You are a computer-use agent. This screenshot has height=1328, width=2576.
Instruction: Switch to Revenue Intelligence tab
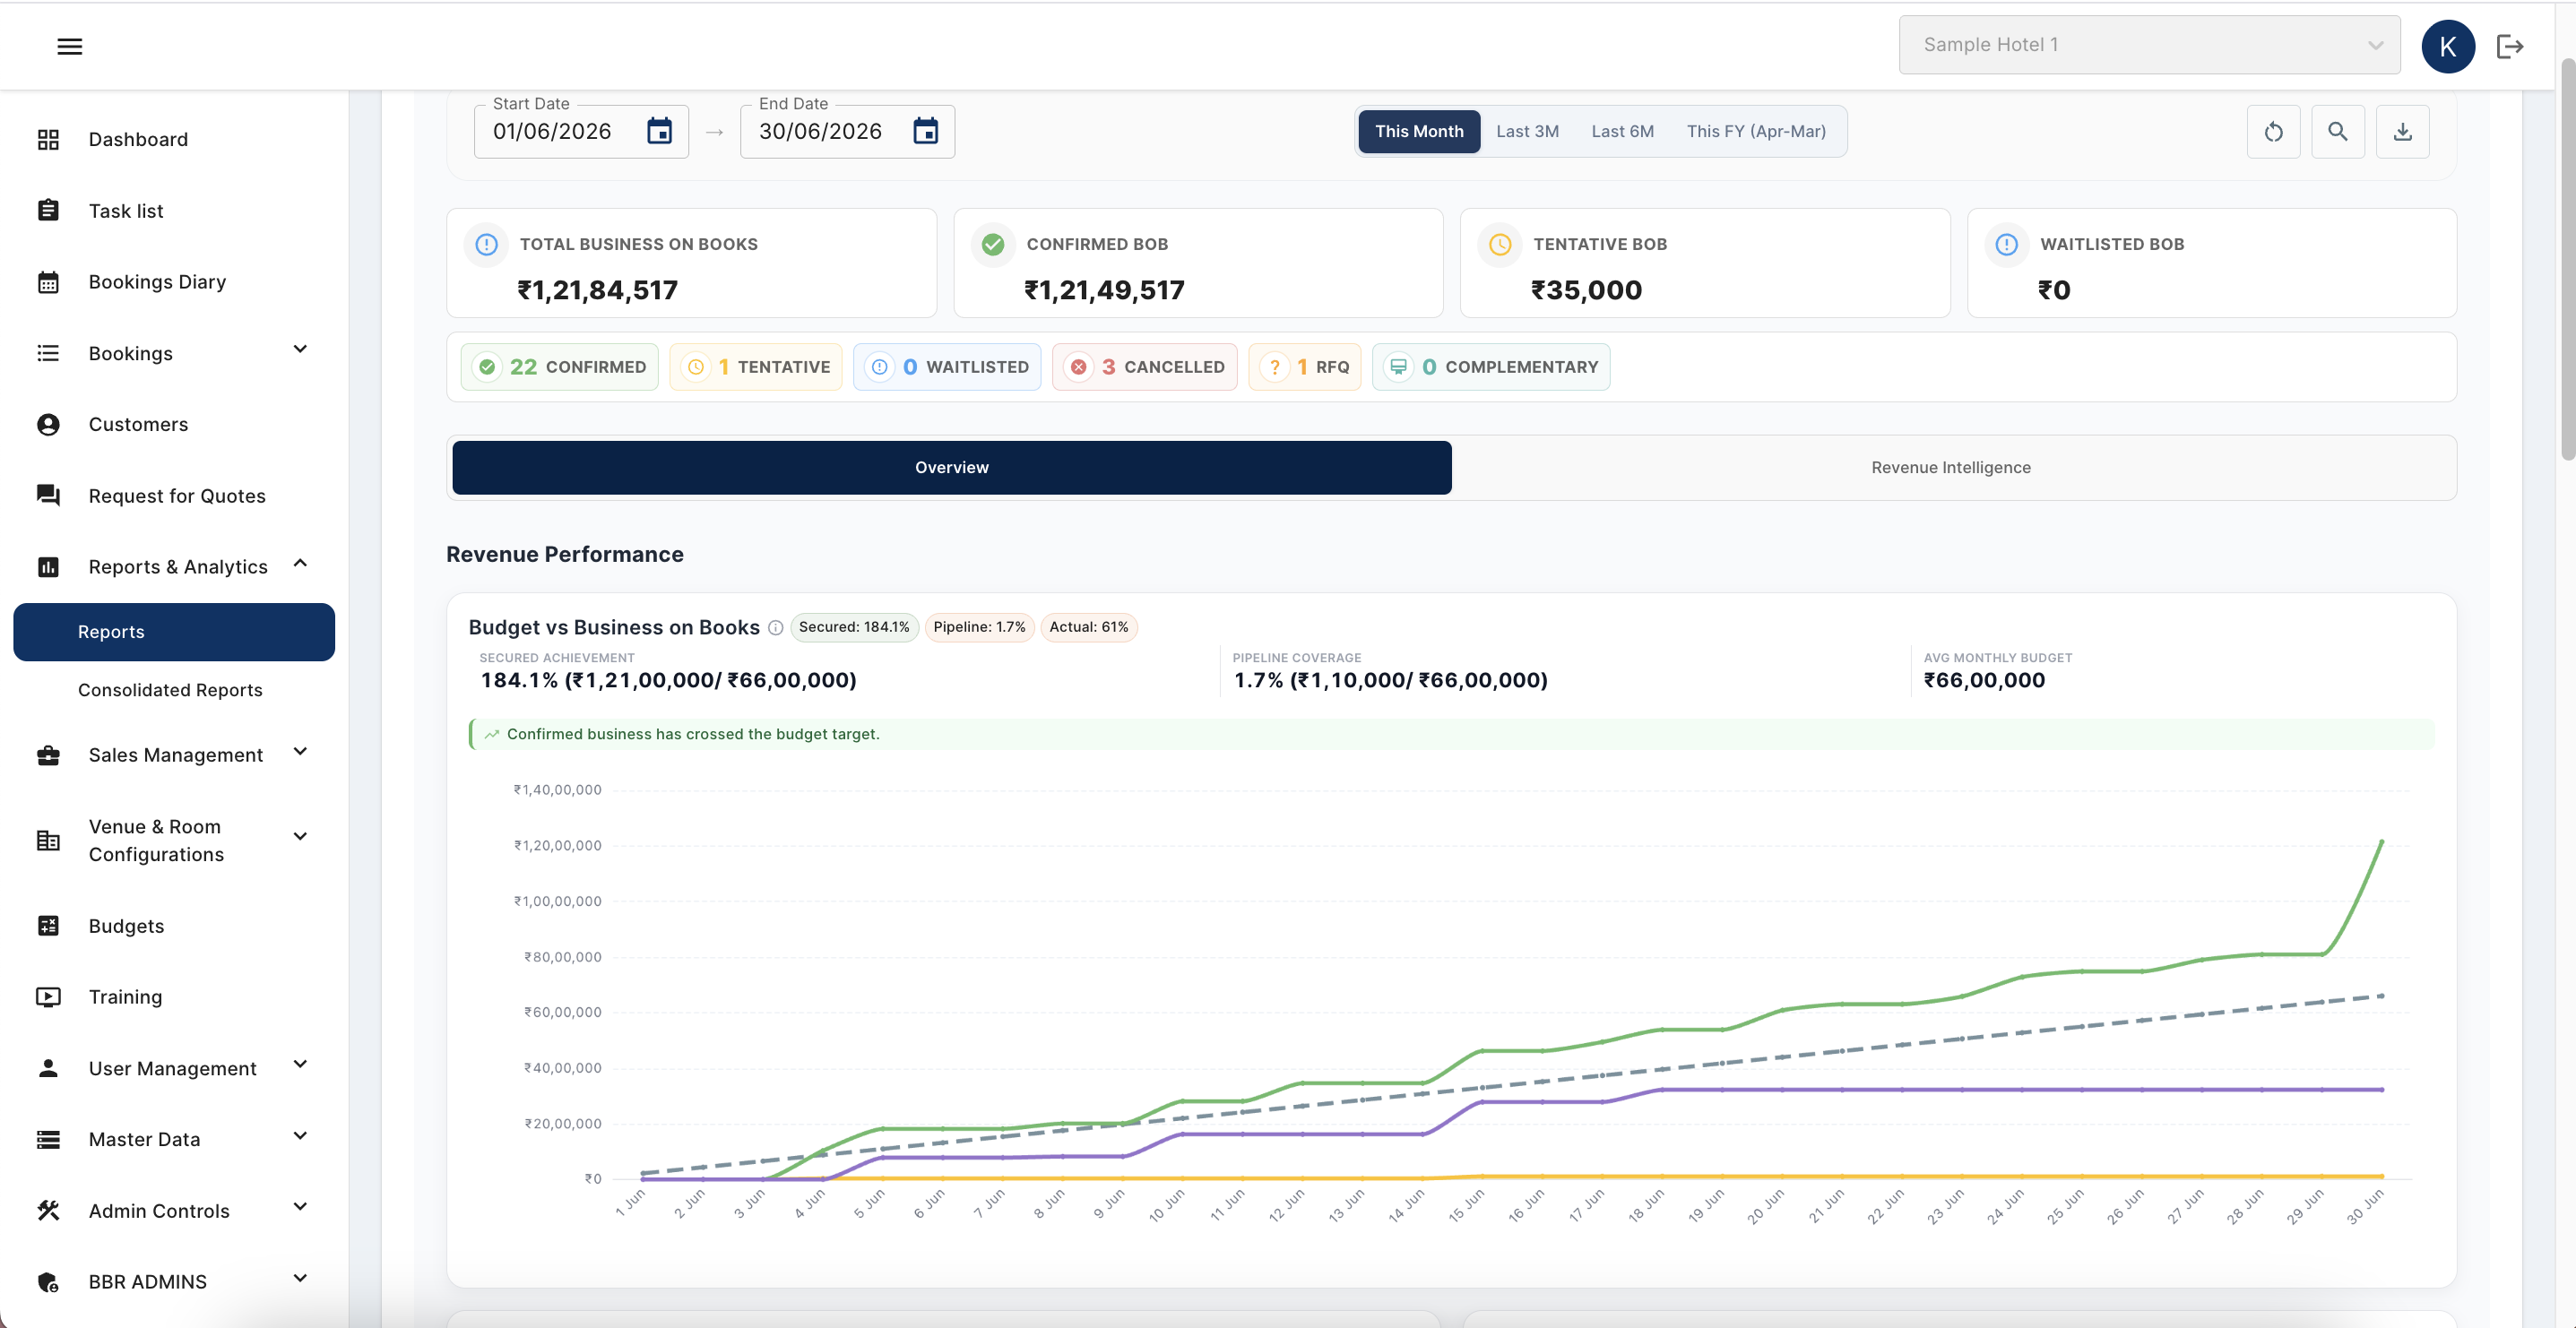pyautogui.click(x=1950, y=468)
